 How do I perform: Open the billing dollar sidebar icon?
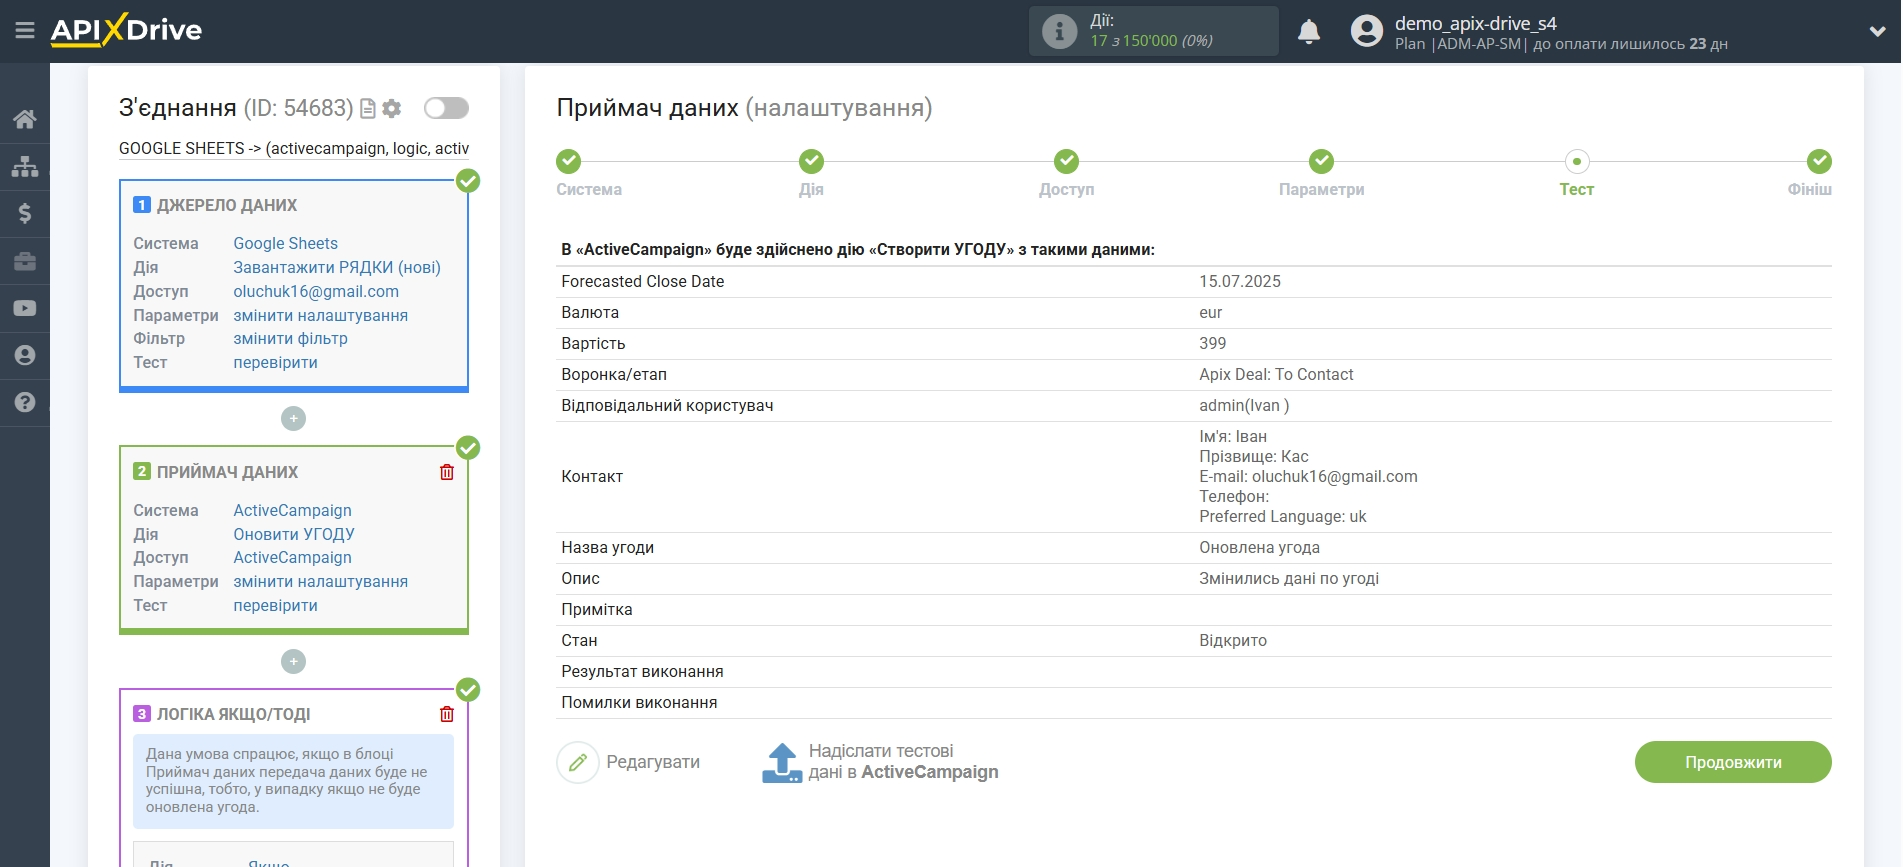25,213
